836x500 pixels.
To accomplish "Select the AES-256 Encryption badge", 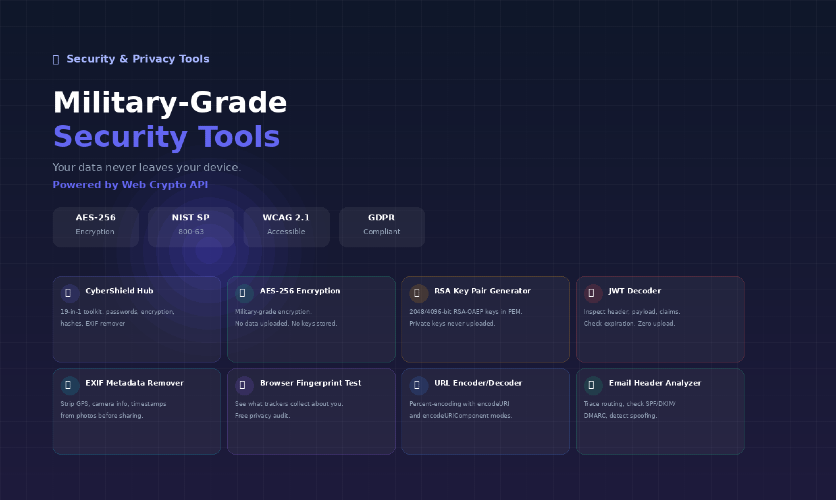I will 96,227.
